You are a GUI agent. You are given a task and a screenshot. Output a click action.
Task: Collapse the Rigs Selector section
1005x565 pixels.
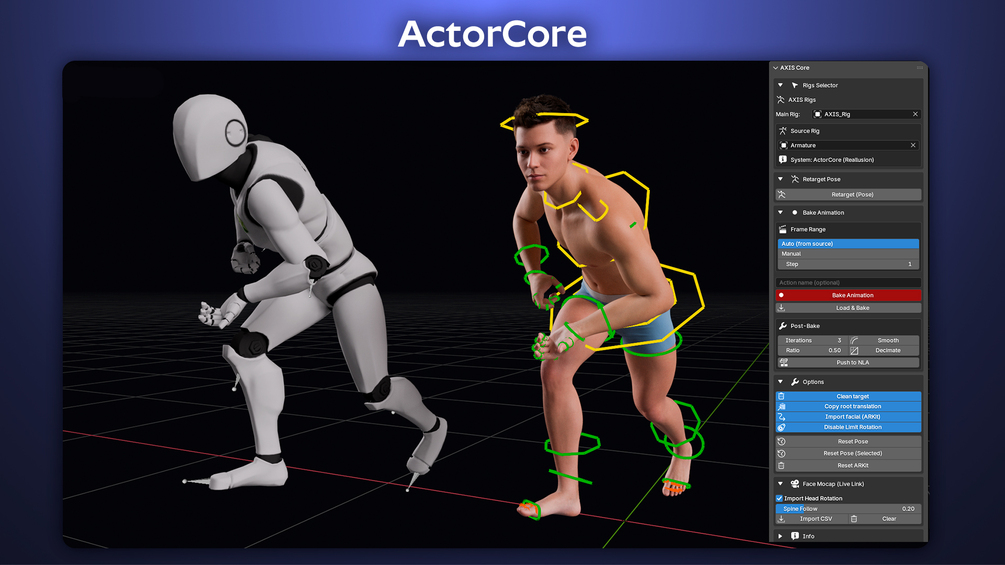[x=780, y=85]
